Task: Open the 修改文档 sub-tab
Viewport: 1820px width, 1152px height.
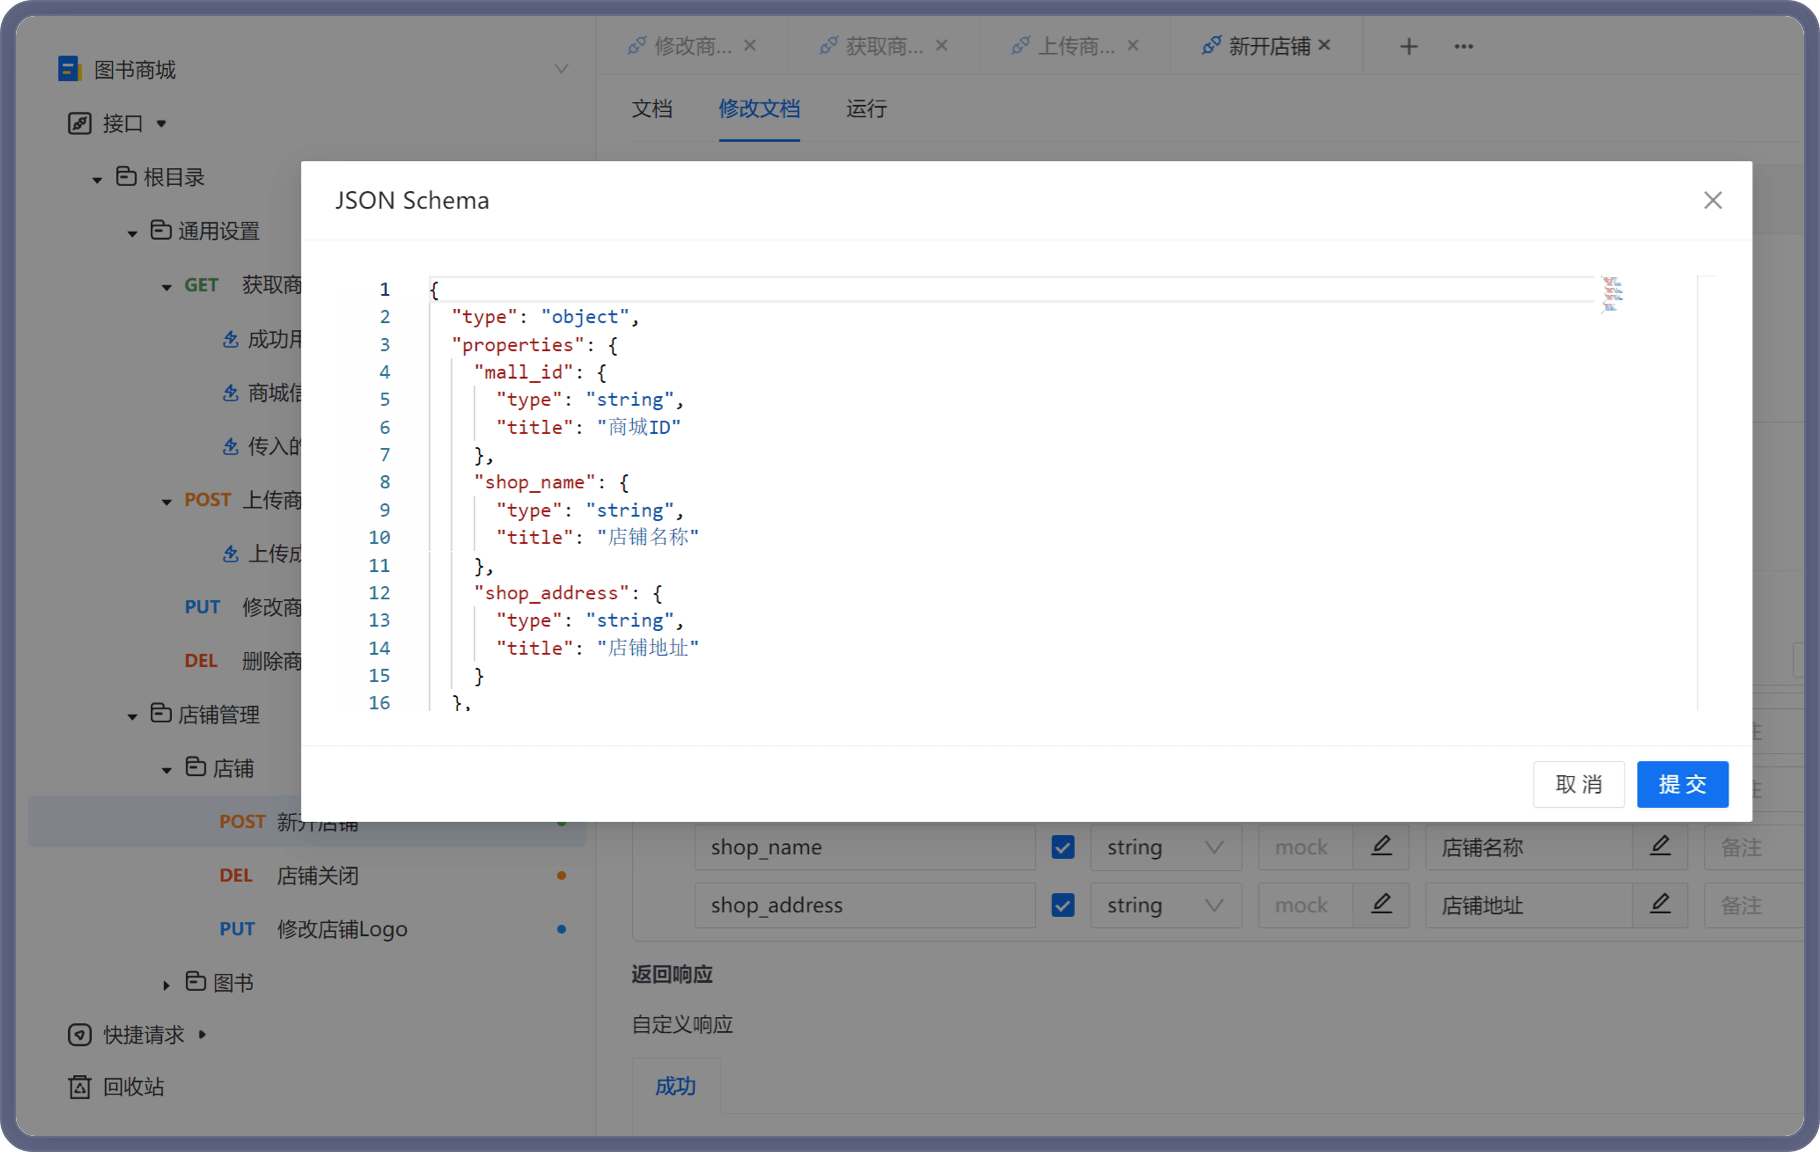Action: 759,109
